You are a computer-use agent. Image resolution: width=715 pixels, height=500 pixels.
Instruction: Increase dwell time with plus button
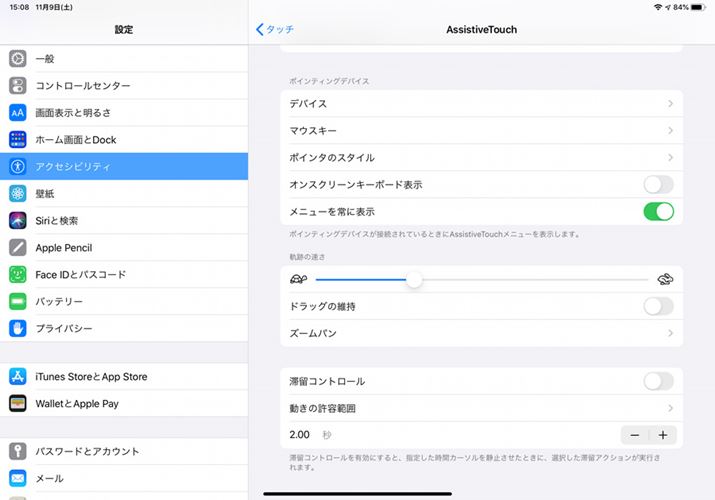(663, 435)
